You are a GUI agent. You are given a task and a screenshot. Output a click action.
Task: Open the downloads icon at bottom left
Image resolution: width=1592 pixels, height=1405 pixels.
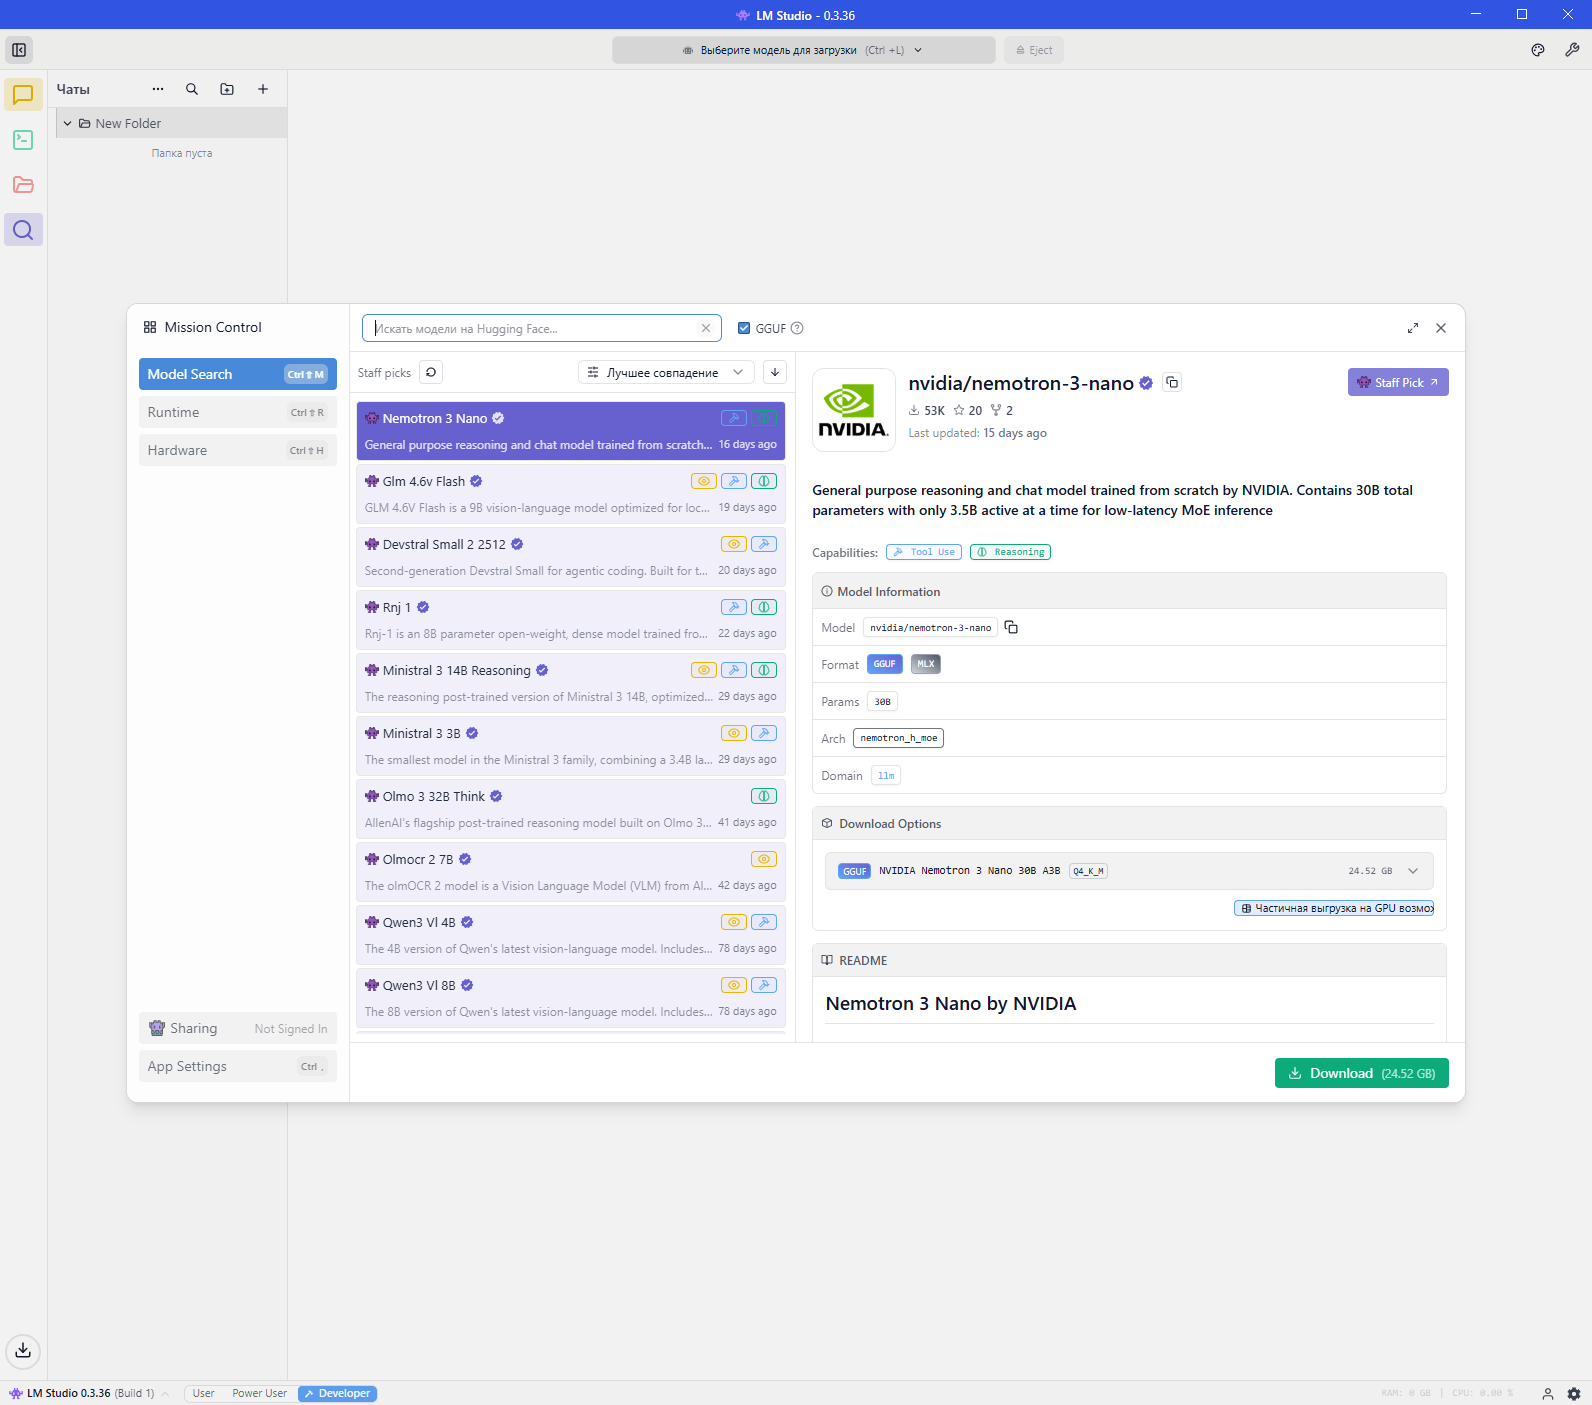pyautogui.click(x=23, y=1351)
